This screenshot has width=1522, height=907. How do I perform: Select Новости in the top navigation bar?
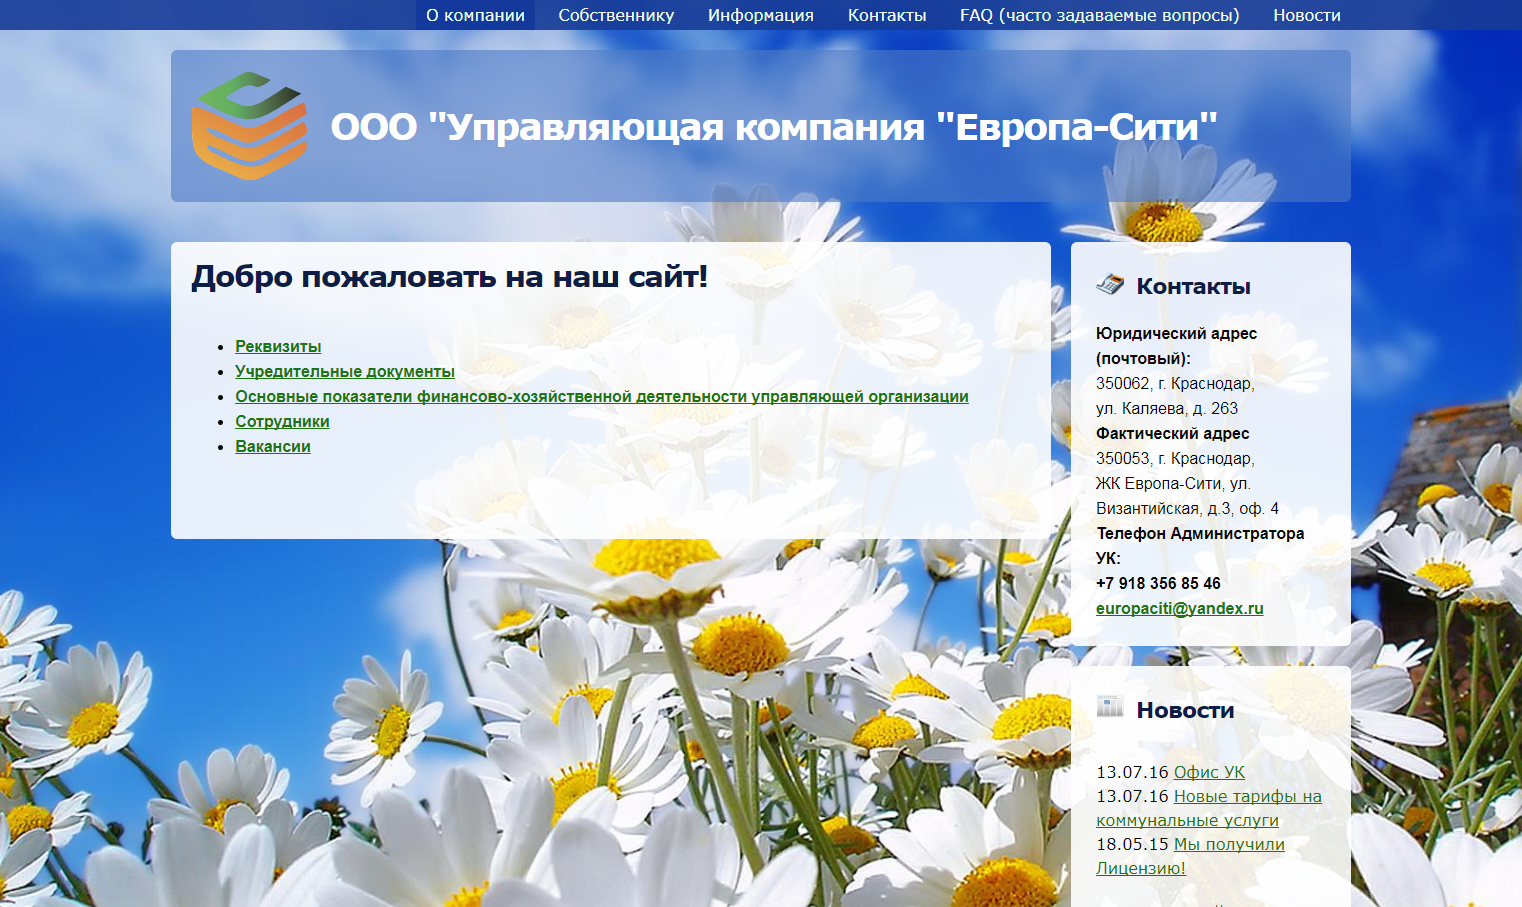coord(1306,15)
